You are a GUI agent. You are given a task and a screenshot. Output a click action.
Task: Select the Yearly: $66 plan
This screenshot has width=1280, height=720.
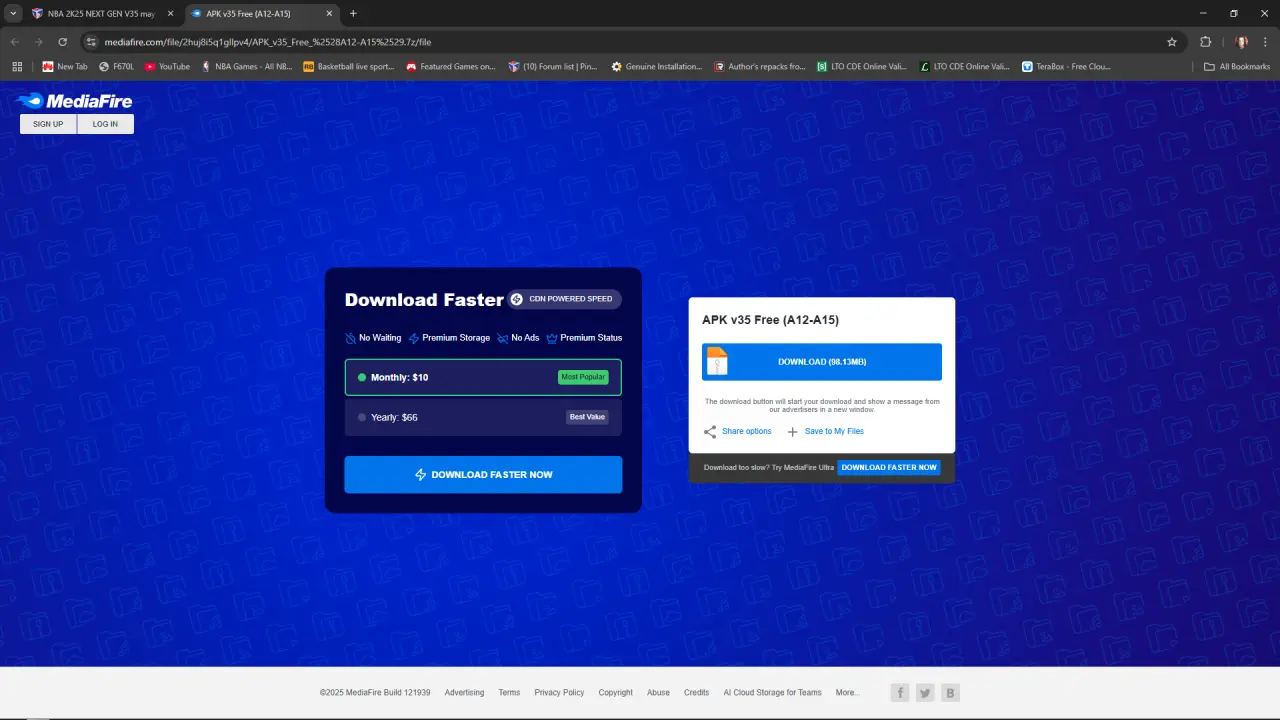point(483,417)
